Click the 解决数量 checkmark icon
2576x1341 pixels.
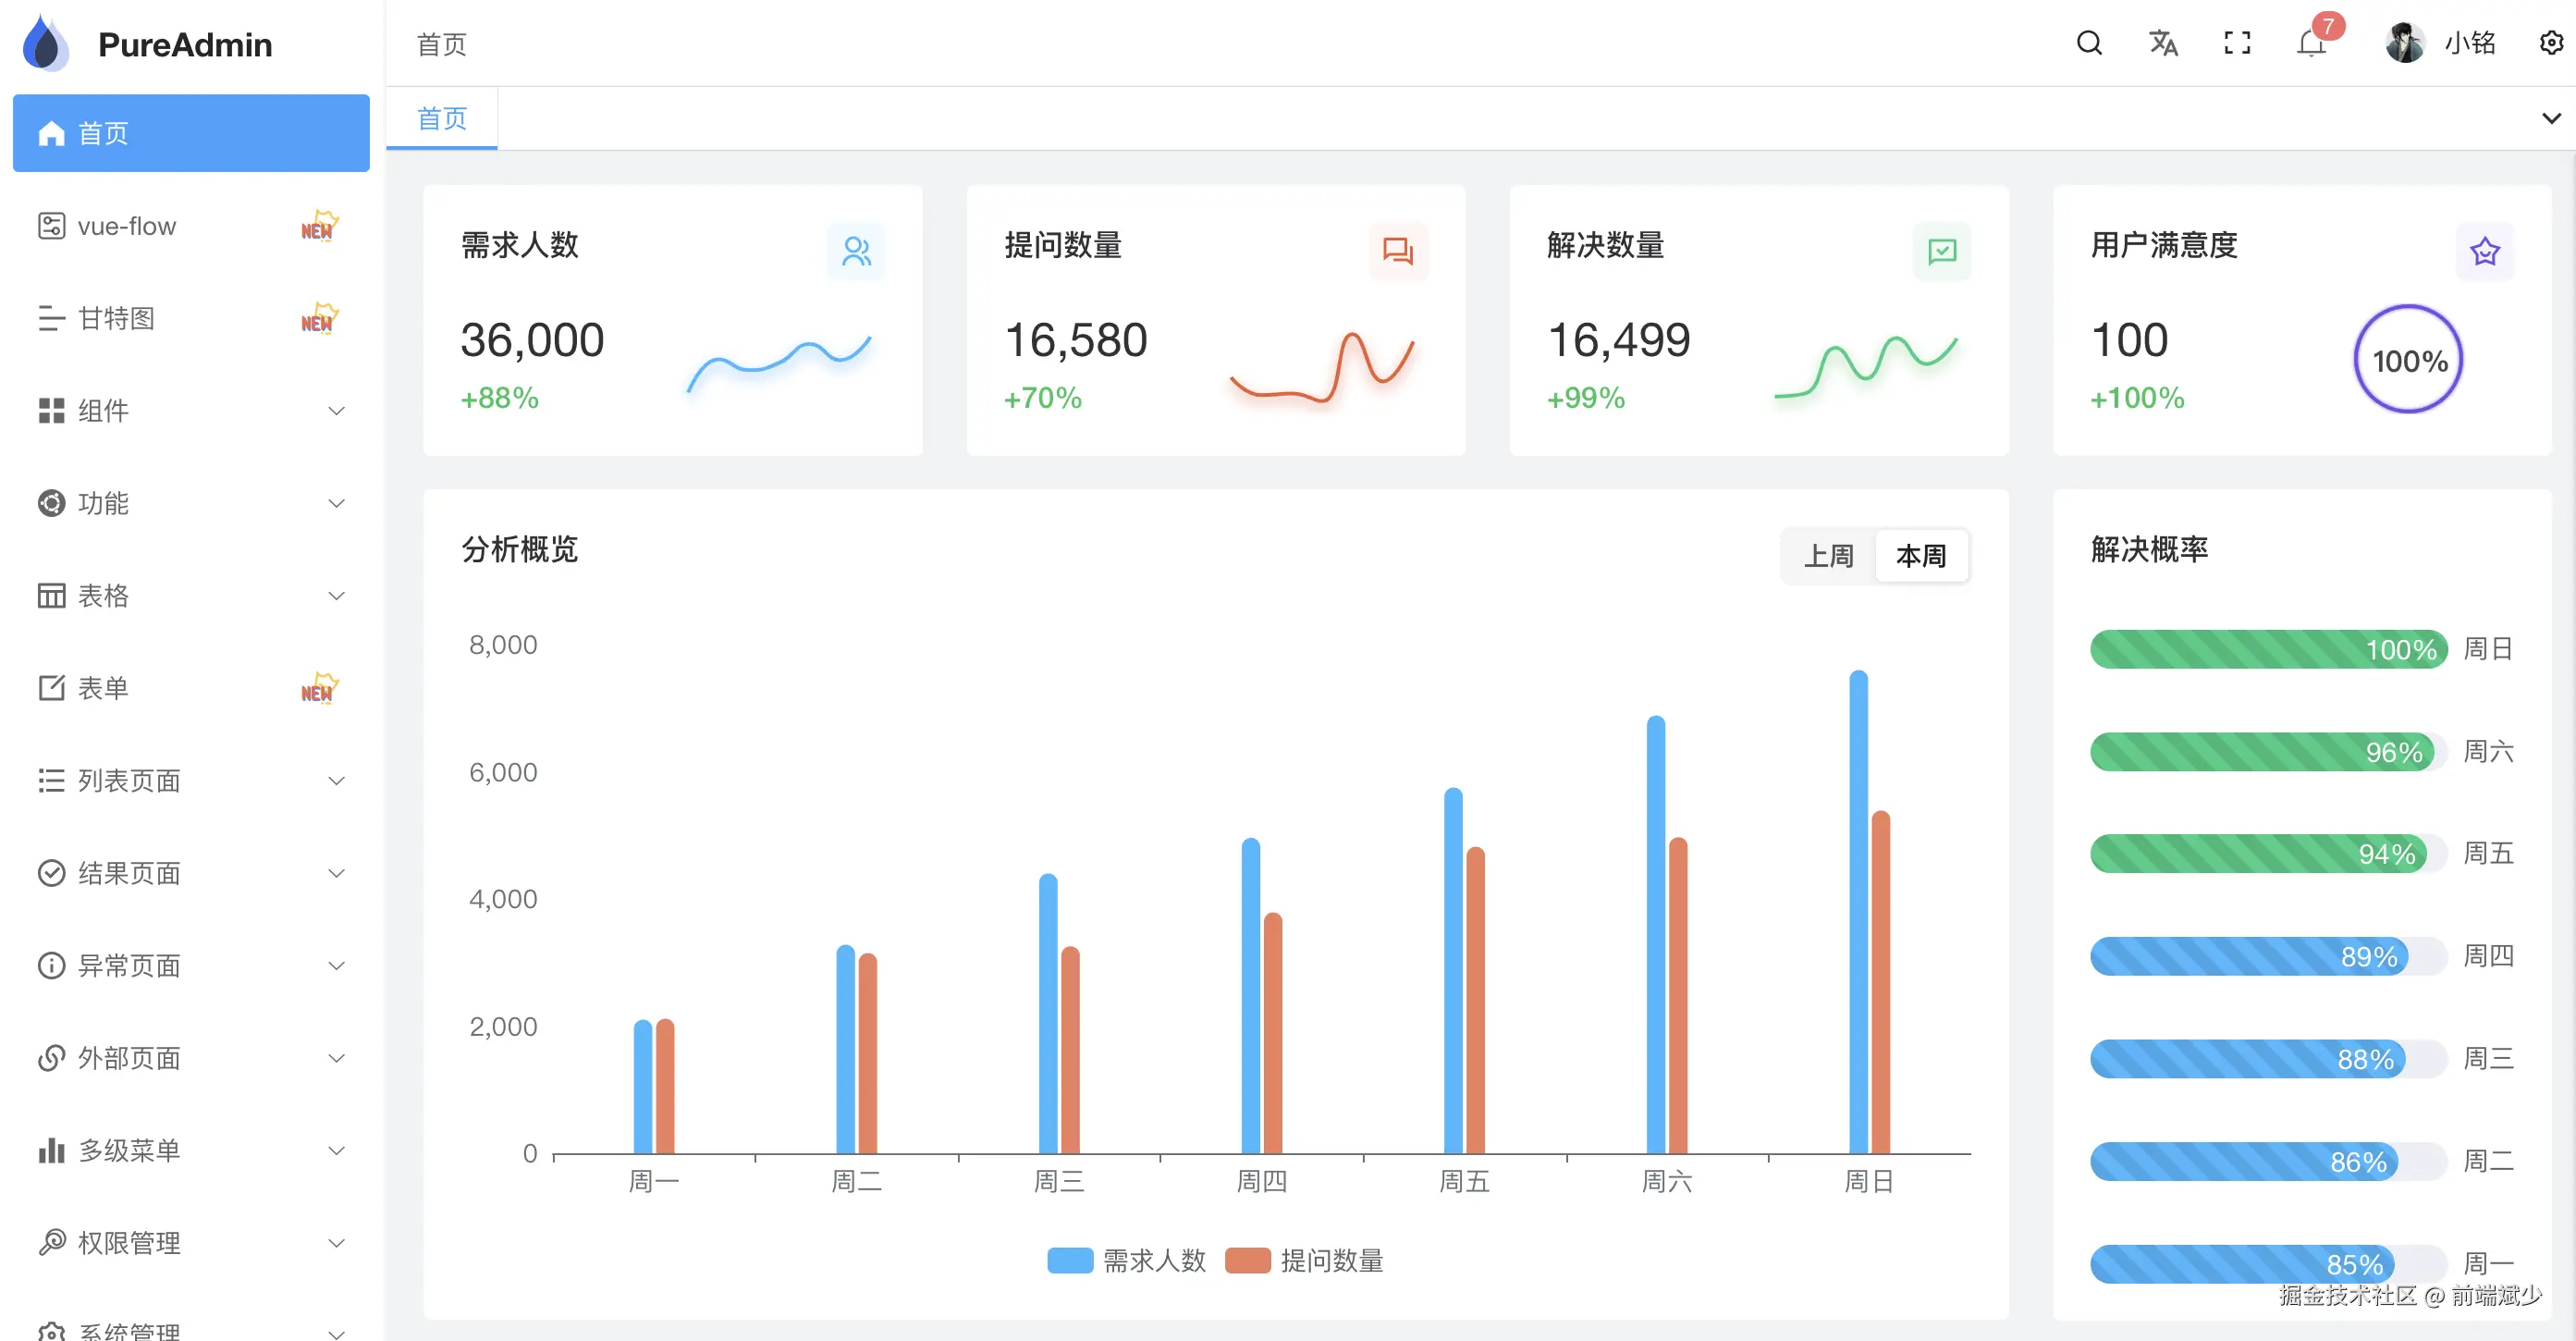pyautogui.click(x=1941, y=251)
